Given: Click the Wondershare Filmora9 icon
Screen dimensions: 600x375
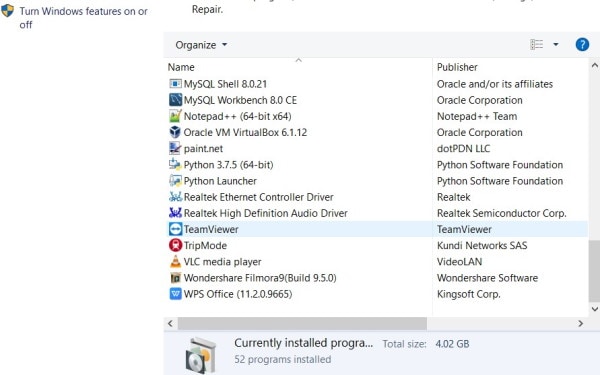Looking at the screenshot, I should tap(175, 278).
